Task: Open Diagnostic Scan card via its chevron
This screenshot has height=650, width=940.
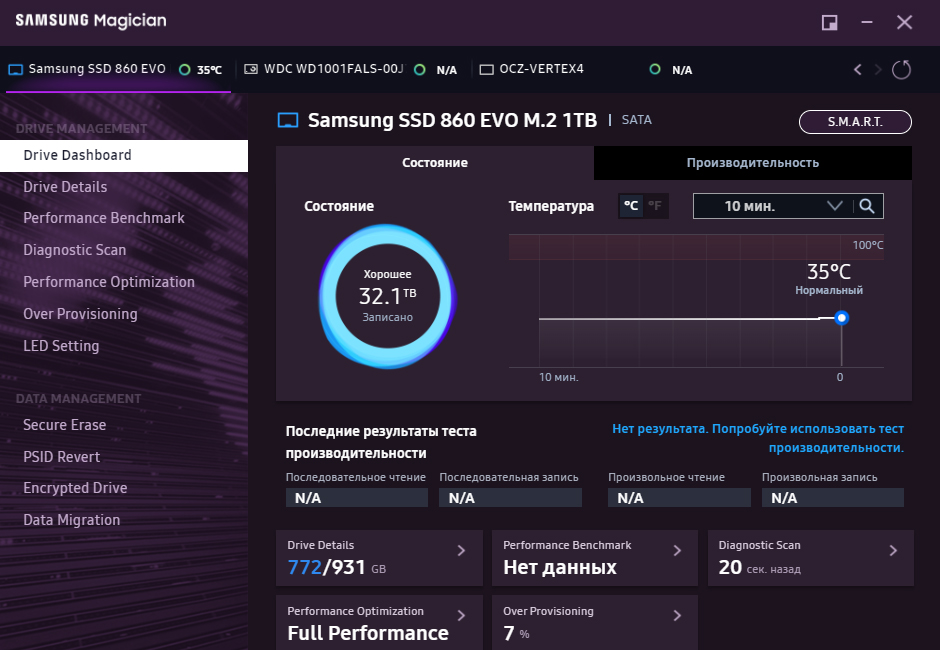Action: (x=893, y=550)
